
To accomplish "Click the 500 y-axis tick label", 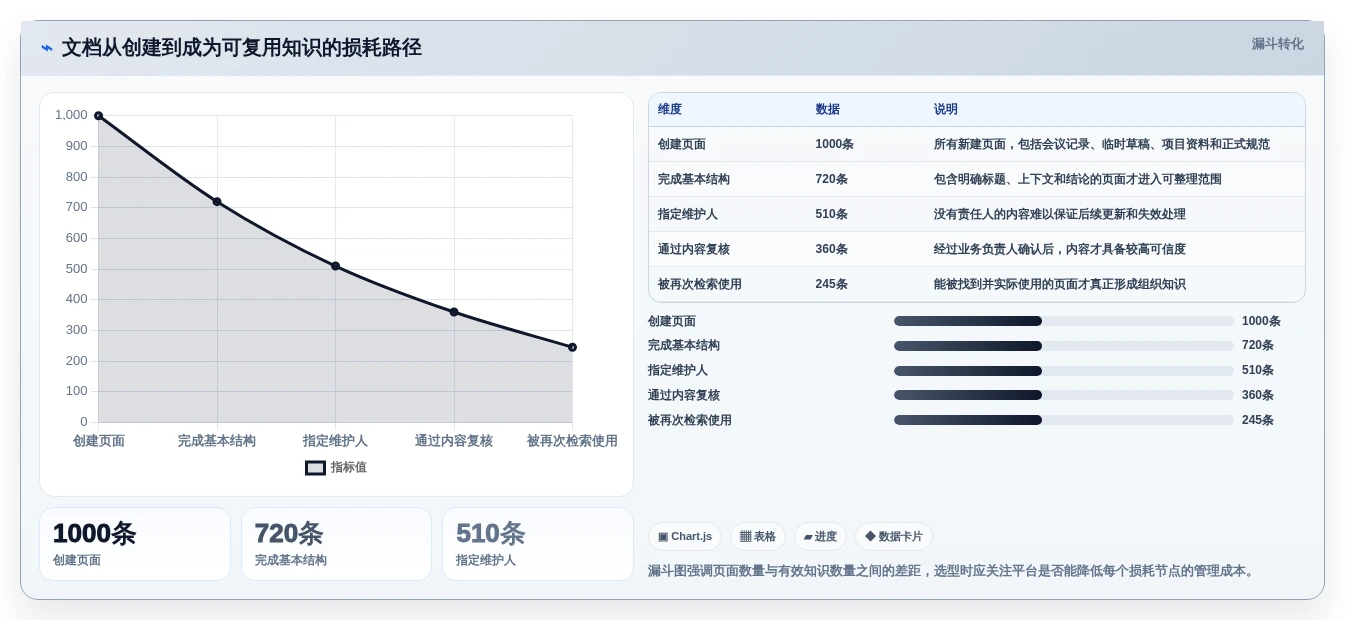I will click(x=76, y=269).
